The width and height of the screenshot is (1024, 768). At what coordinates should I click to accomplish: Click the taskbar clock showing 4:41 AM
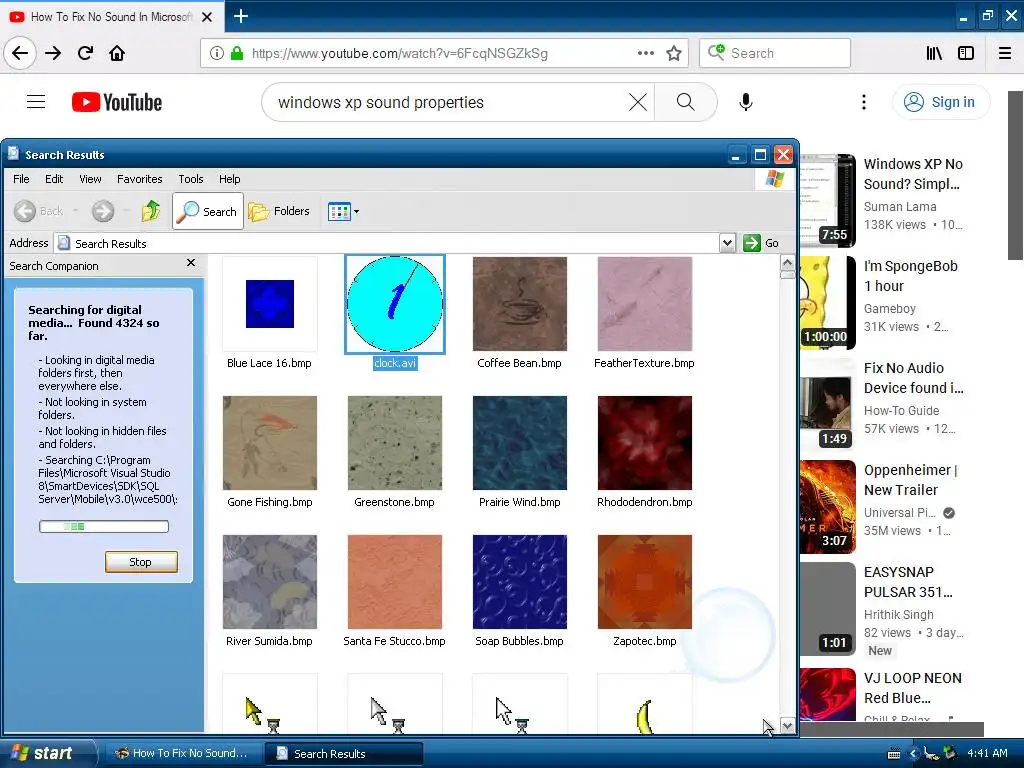(x=987, y=753)
